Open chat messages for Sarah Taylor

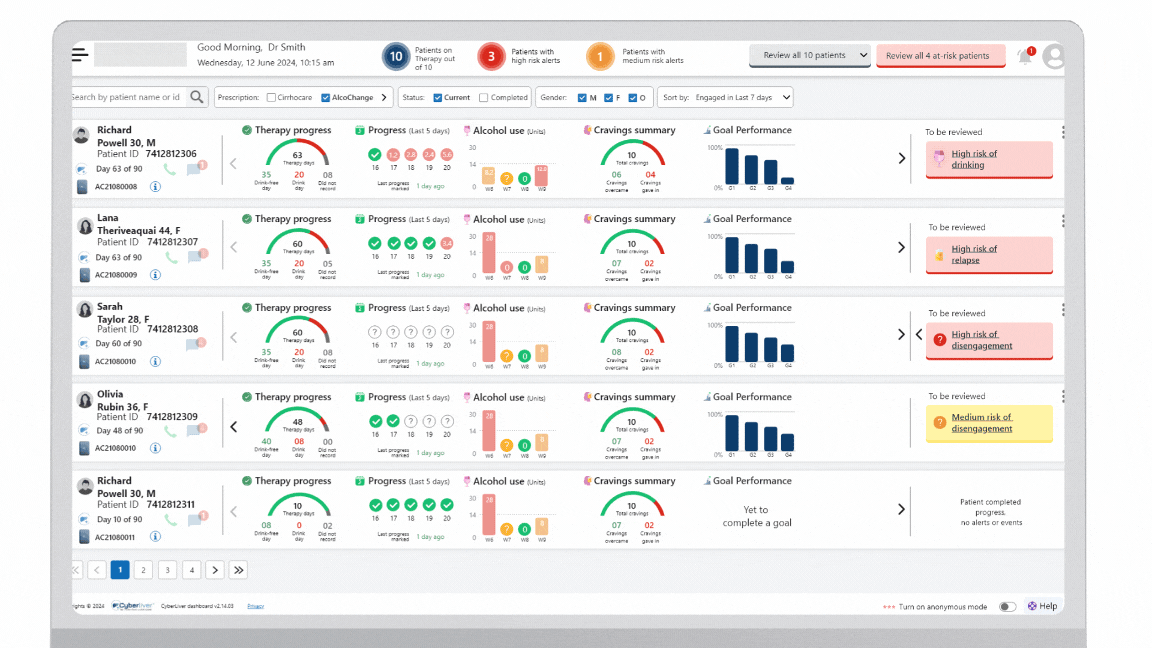coord(195,344)
